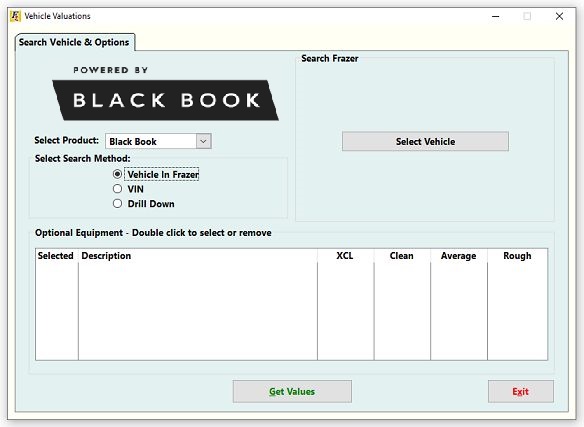Click the Selected column header
Image resolution: width=584 pixels, height=427 pixels.
(x=57, y=256)
